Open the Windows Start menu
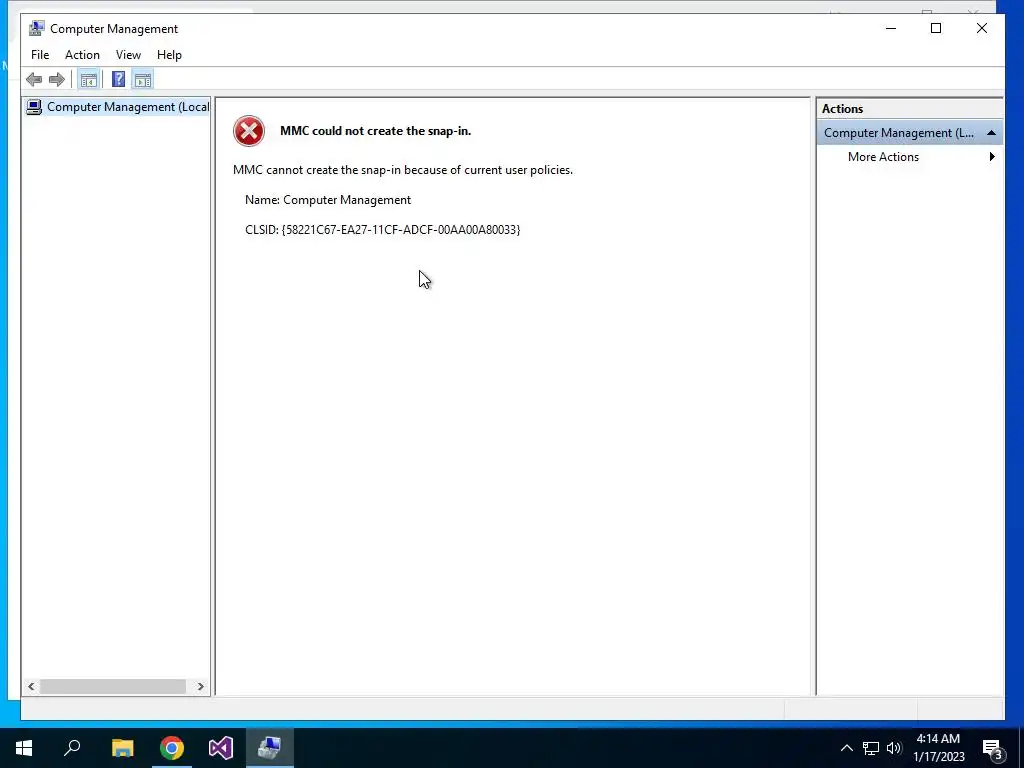This screenshot has width=1024, height=768. pos(24,748)
